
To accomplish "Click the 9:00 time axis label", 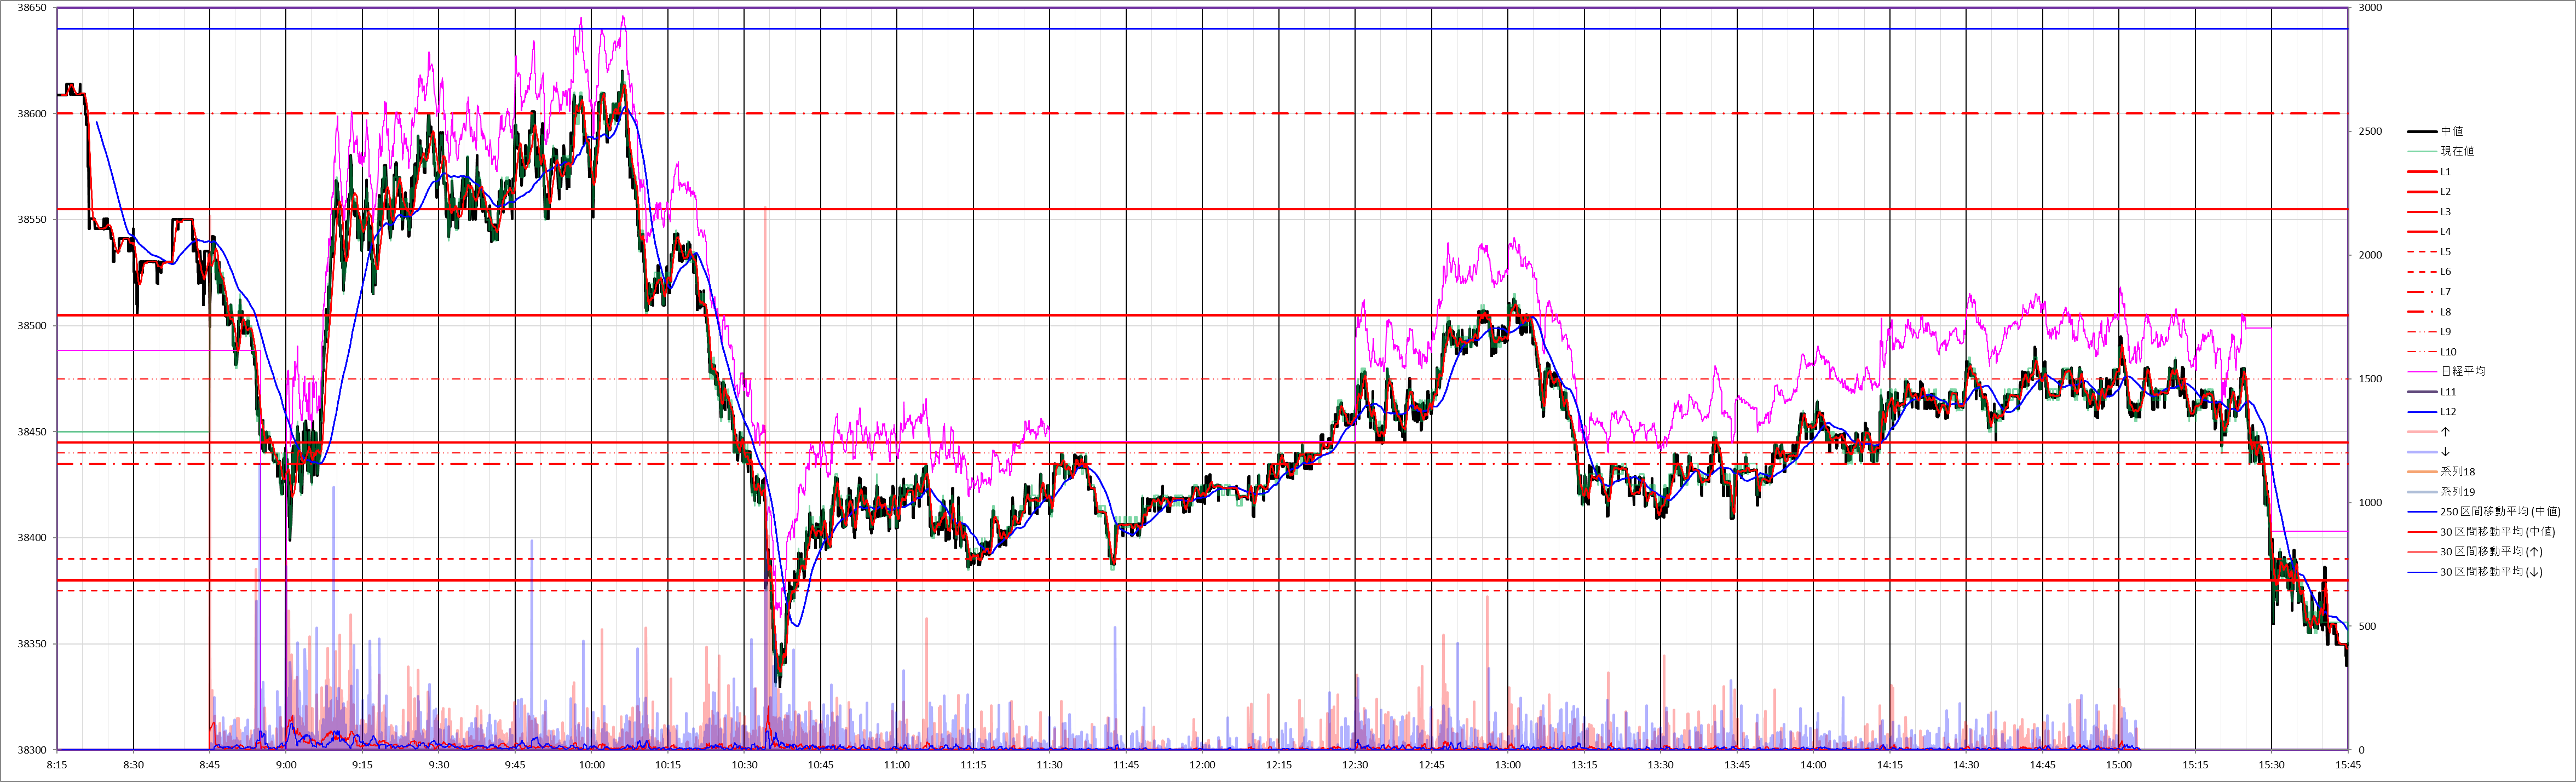I will [x=286, y=765].
